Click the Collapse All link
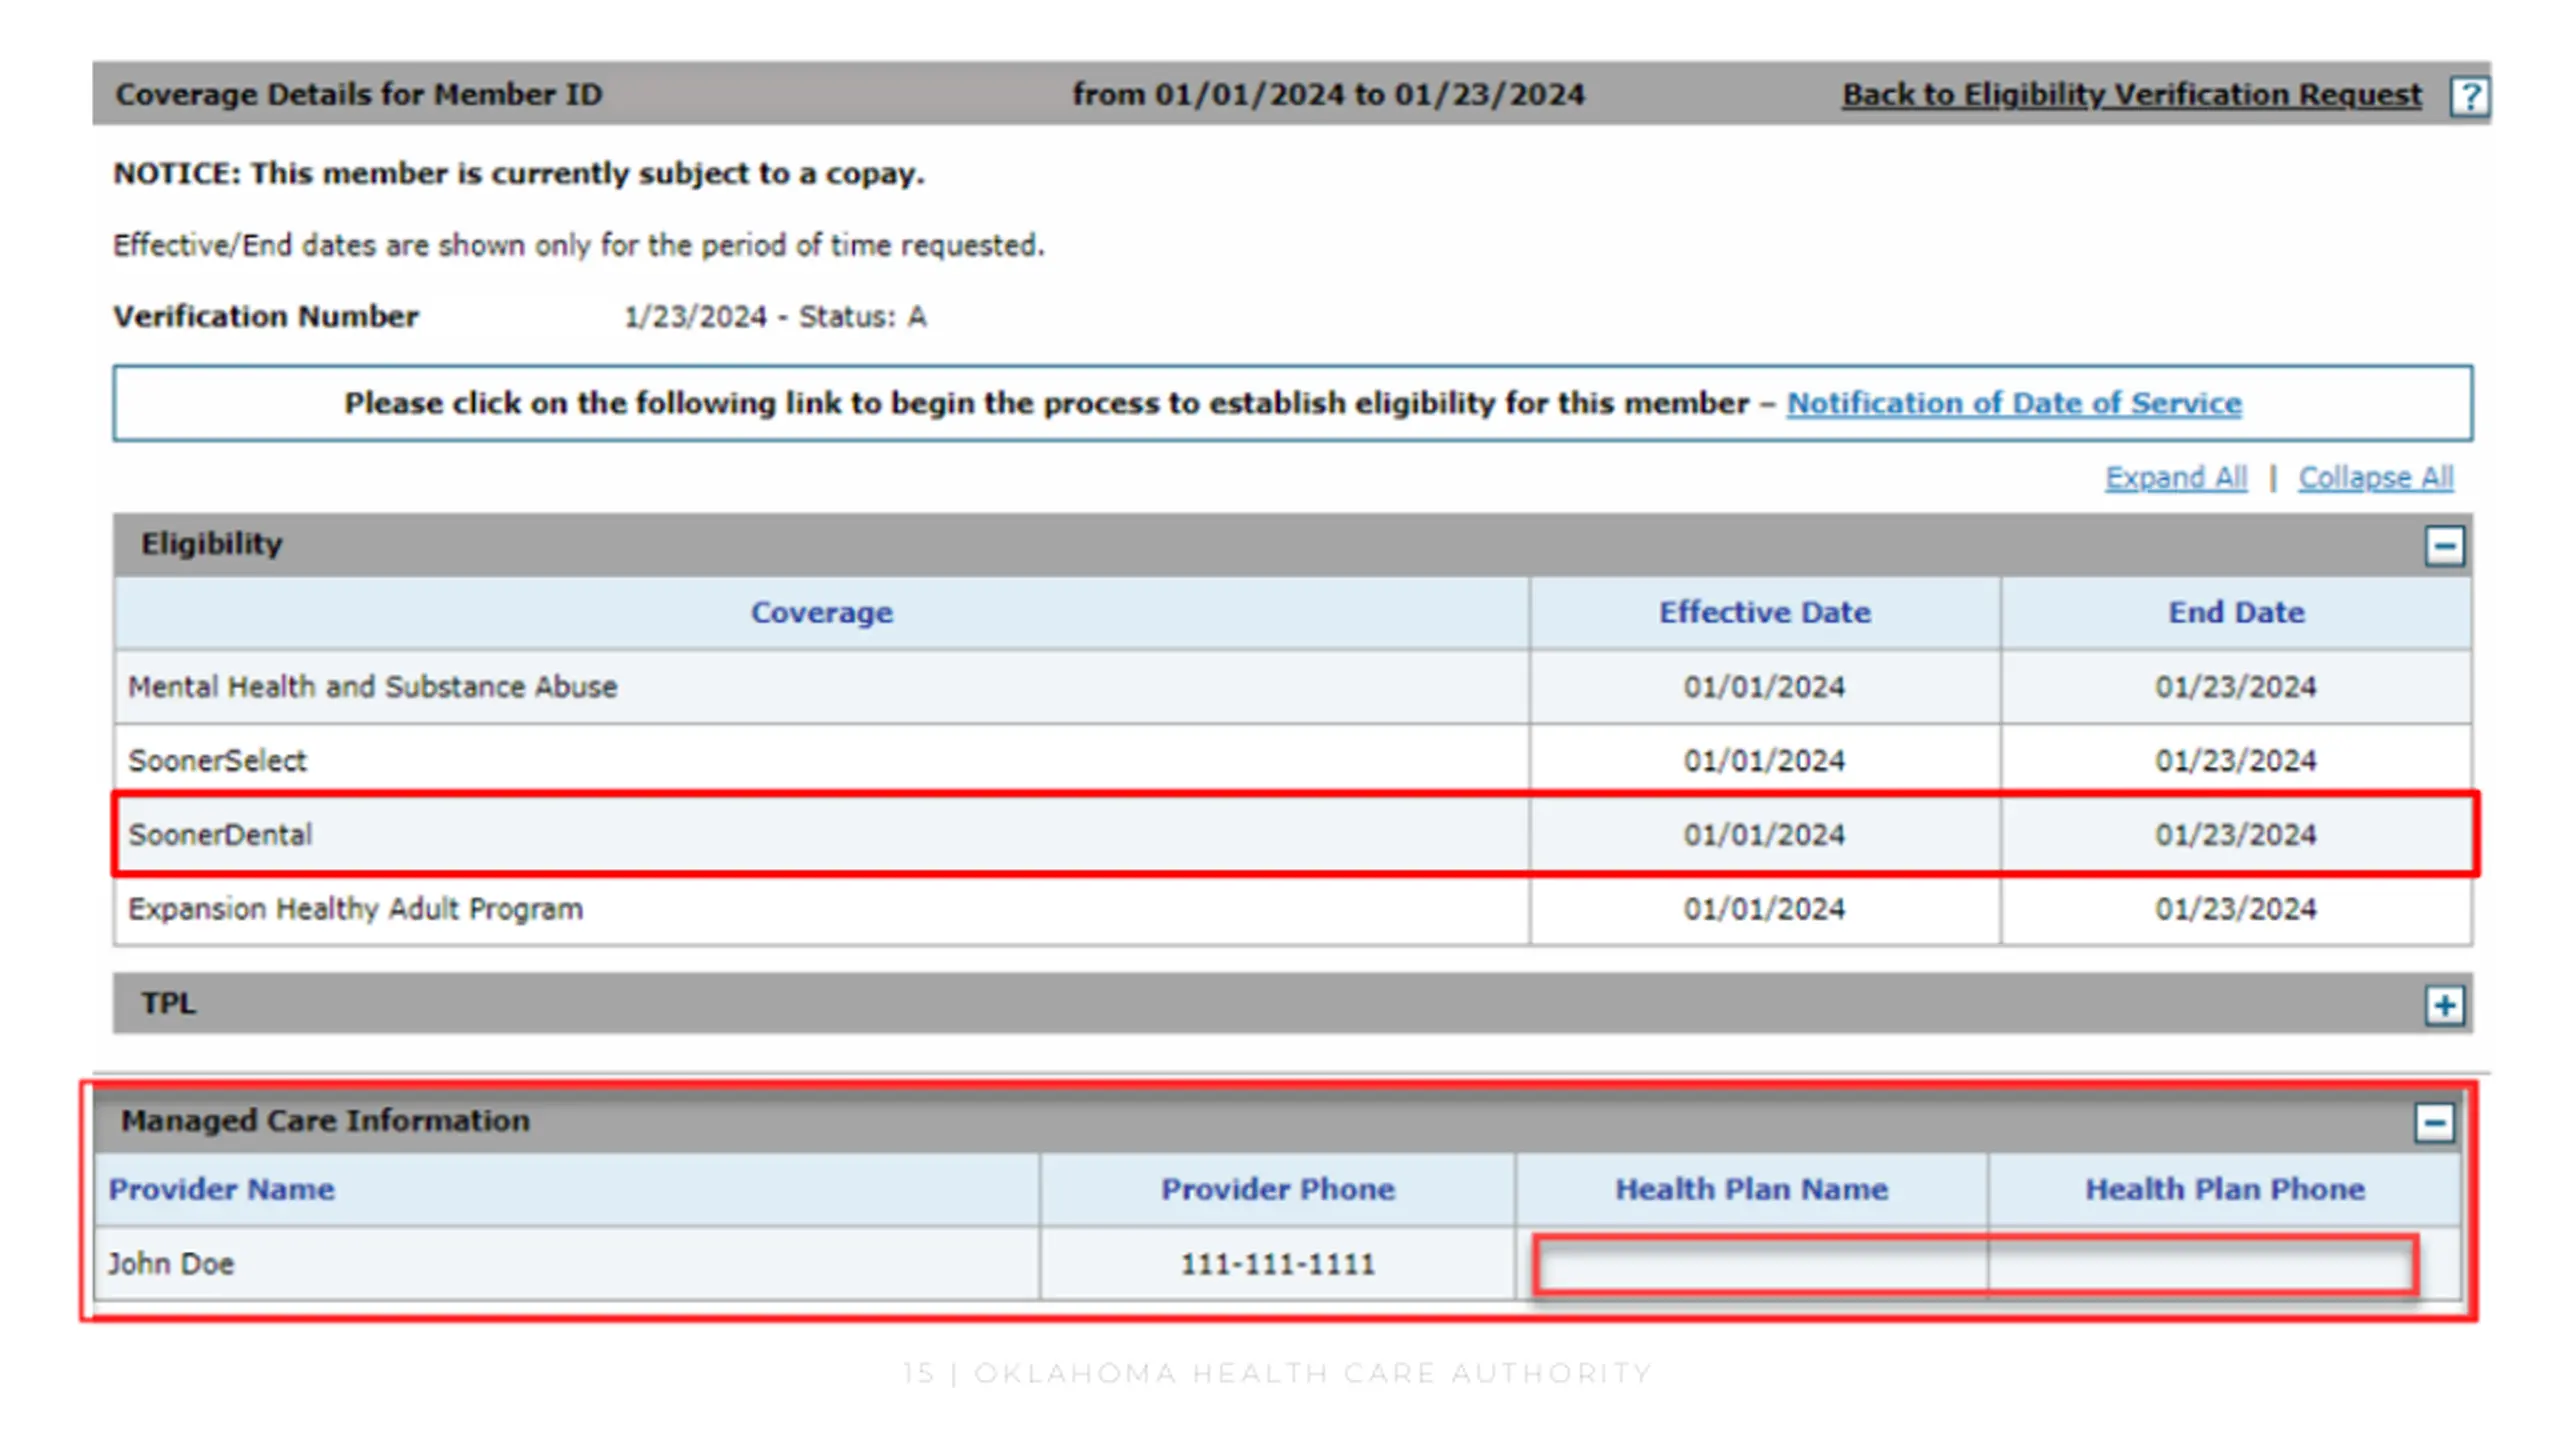Screen dimensions: 2560x1440 click(2375, 477)
